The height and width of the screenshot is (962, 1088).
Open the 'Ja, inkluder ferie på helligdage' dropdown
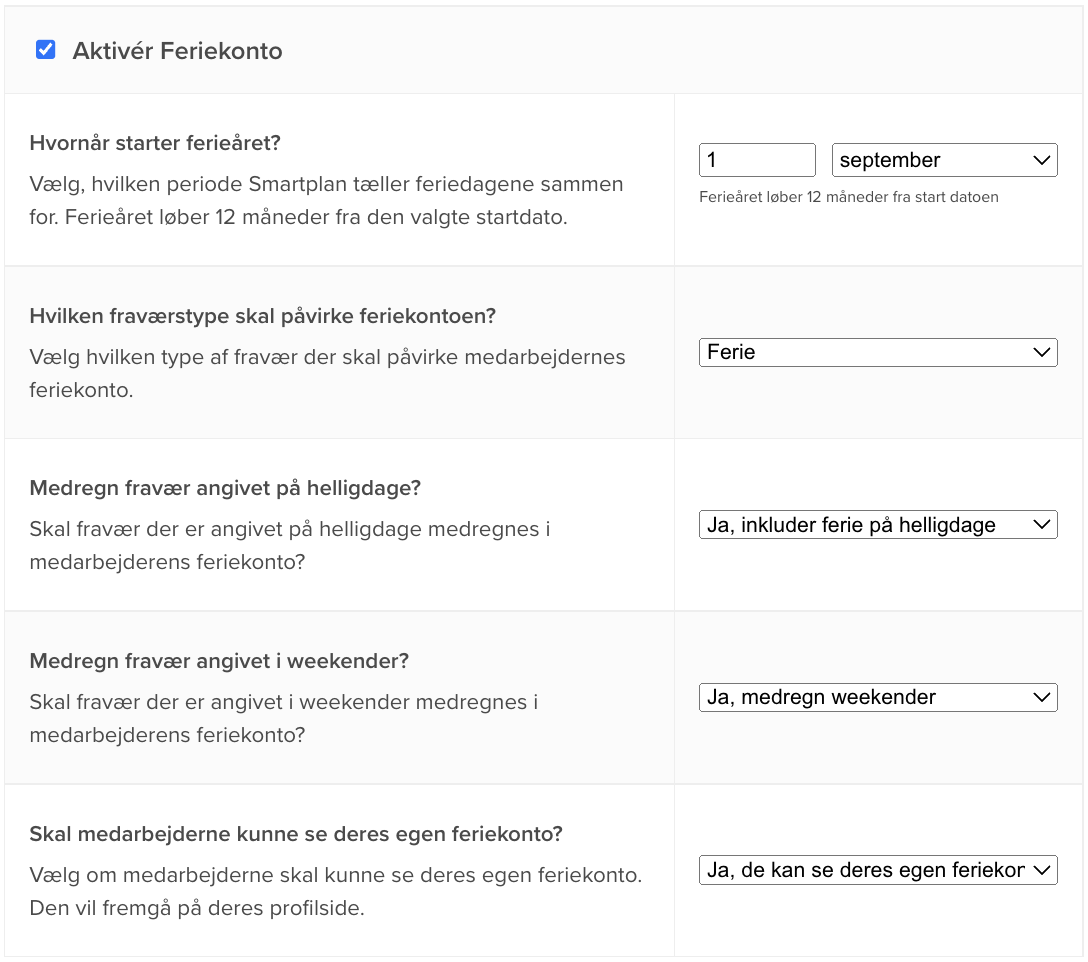(878, 524)
